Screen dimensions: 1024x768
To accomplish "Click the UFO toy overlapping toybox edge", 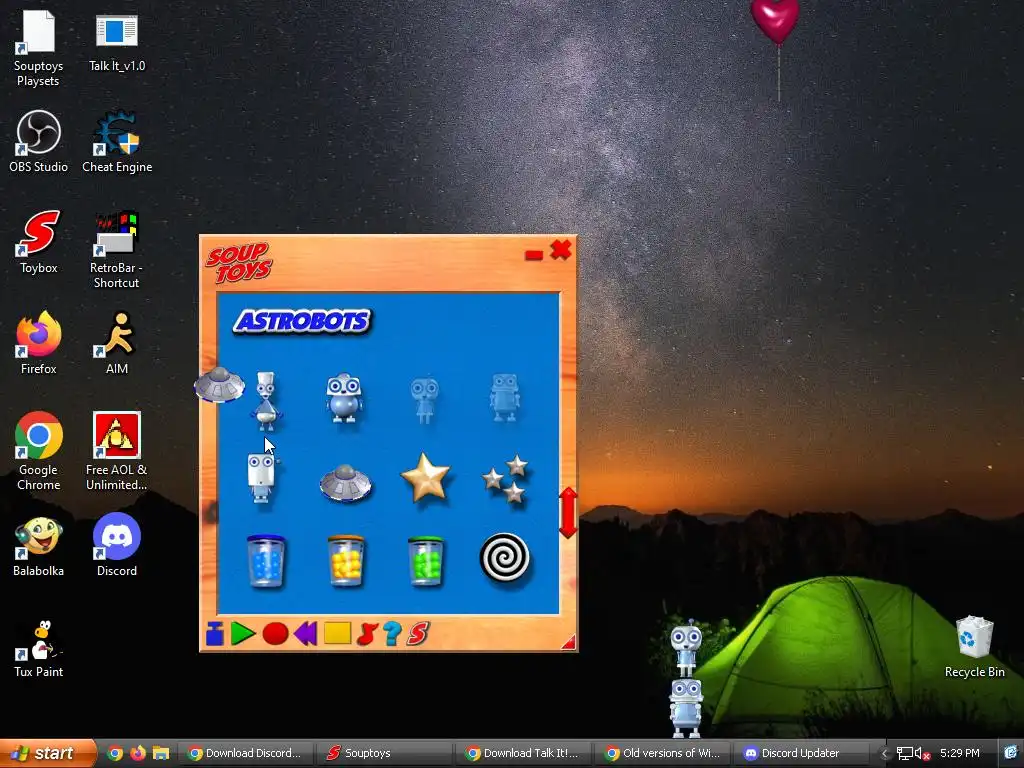I will click(219, 385).
